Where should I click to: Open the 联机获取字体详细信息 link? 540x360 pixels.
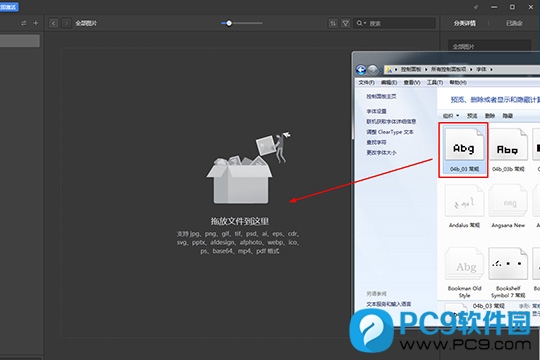391,122
